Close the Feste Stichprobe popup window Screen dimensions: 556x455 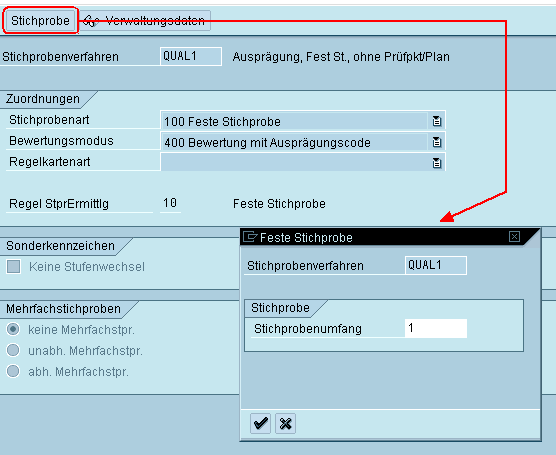514,237
